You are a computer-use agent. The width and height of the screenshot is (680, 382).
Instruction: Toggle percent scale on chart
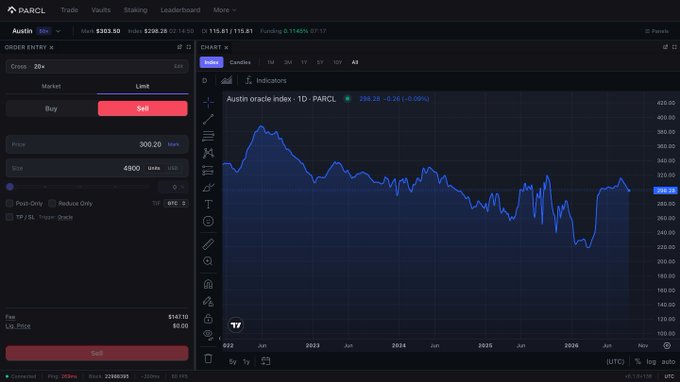[x=638, y=361]
